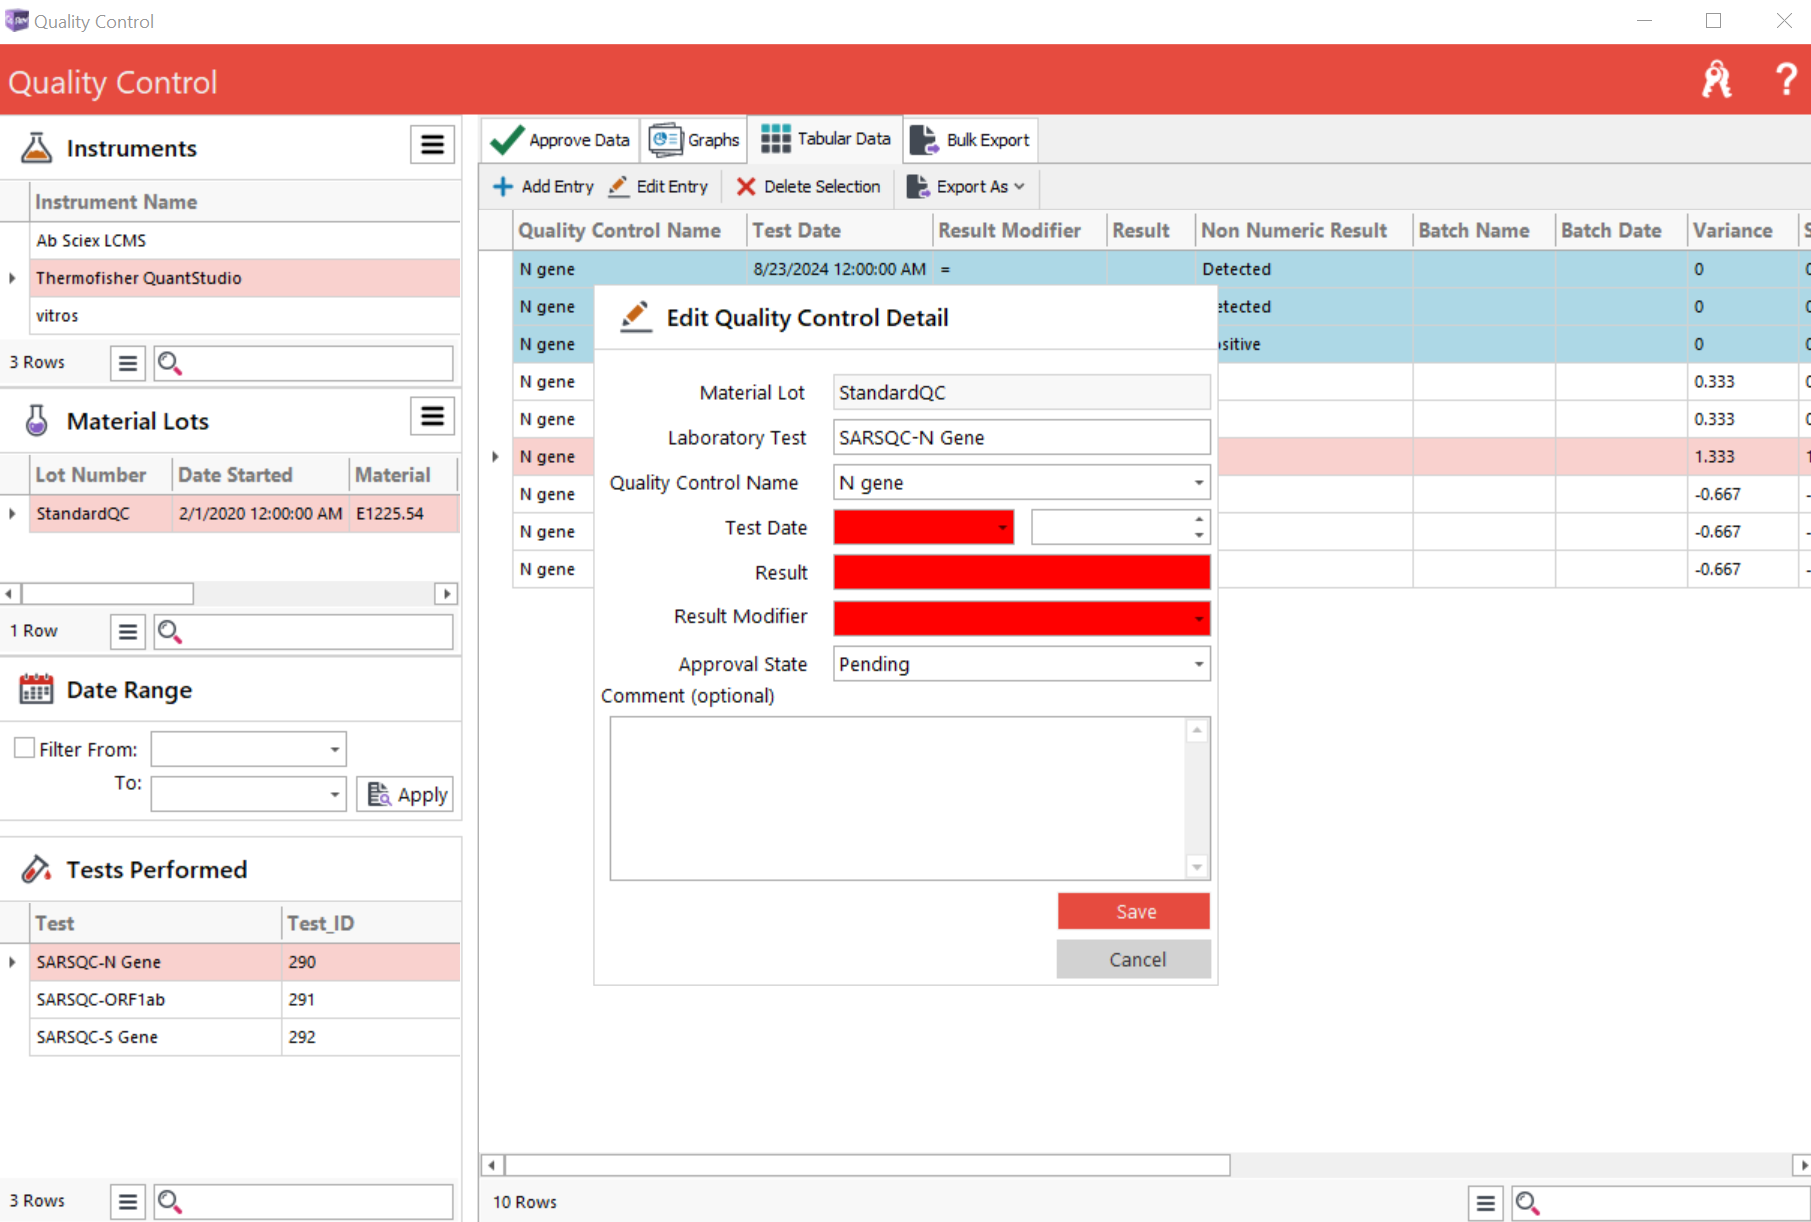Cancel the Edit Quality Control dialog
1811x1222 pixels.
click(1135, 959)
